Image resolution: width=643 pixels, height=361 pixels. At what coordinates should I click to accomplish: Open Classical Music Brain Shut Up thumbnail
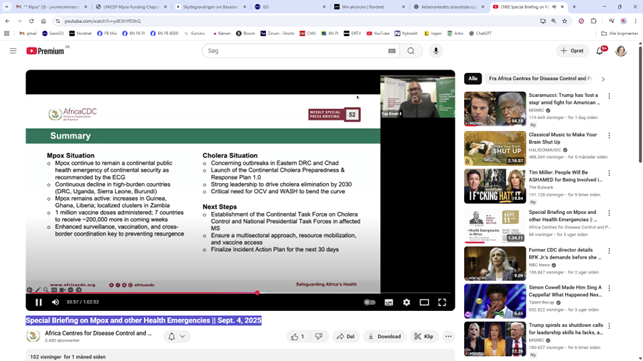(x=495, y=148)
